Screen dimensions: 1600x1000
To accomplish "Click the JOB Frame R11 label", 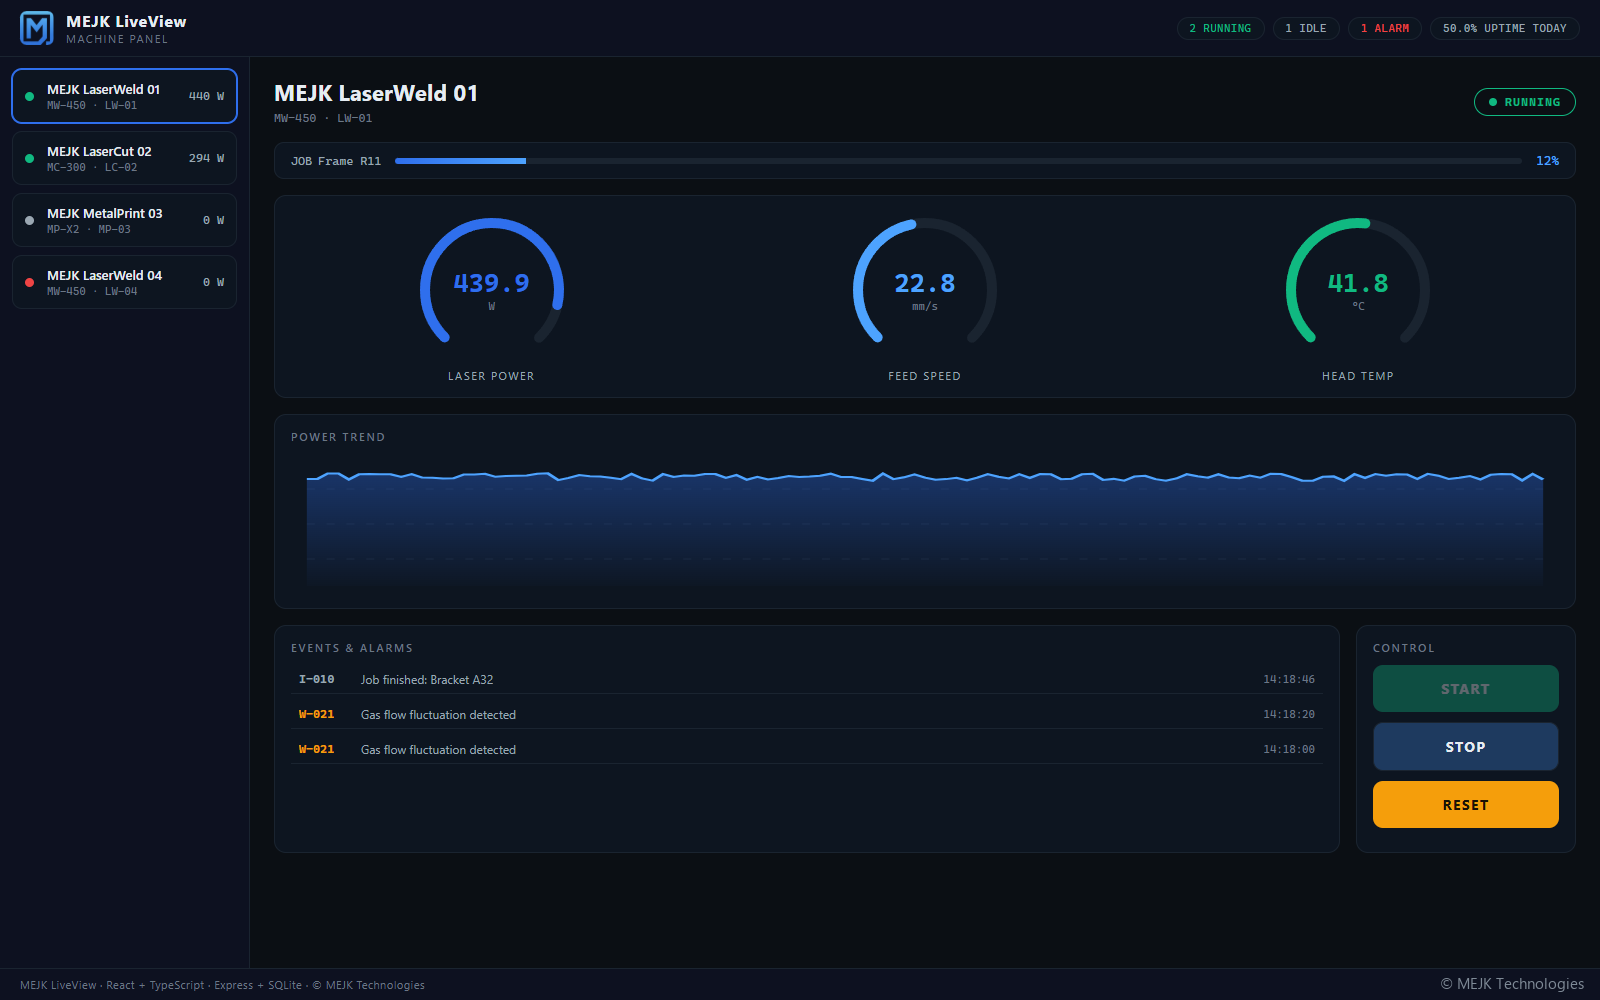I will (x=336, y=161).
